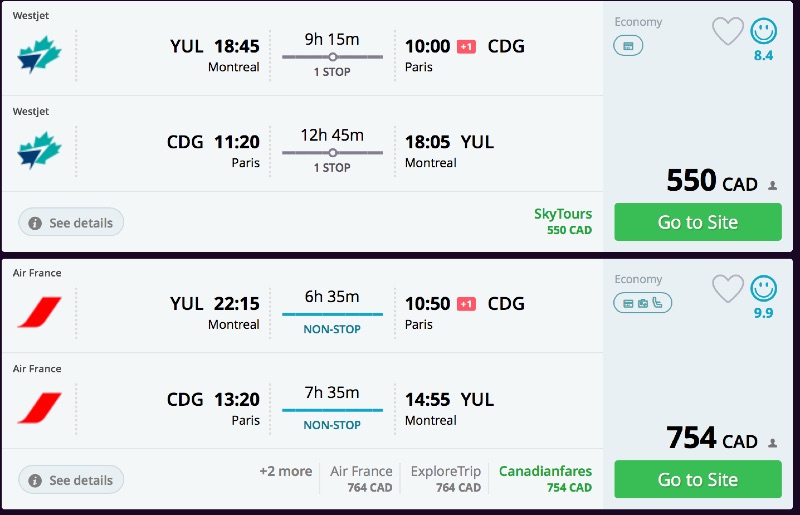The width and height of the screenshot is (800, 515).
Task: Click the 9.9 smiley rating icon
Action: [x=763, y=289]
